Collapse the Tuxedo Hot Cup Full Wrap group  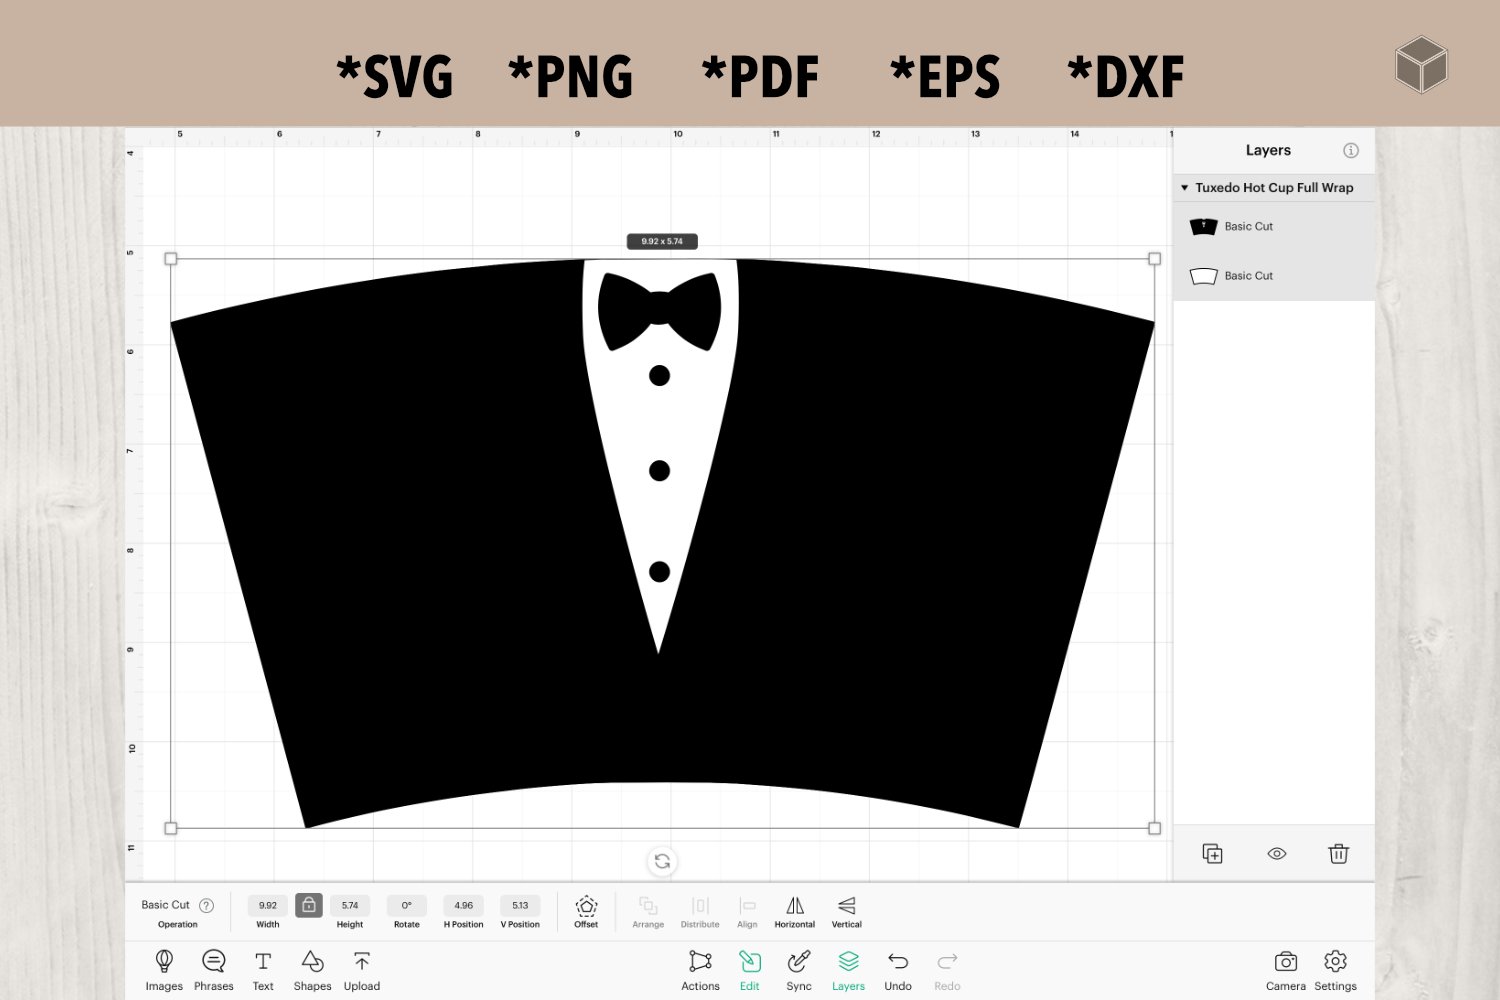(1185, 188)
